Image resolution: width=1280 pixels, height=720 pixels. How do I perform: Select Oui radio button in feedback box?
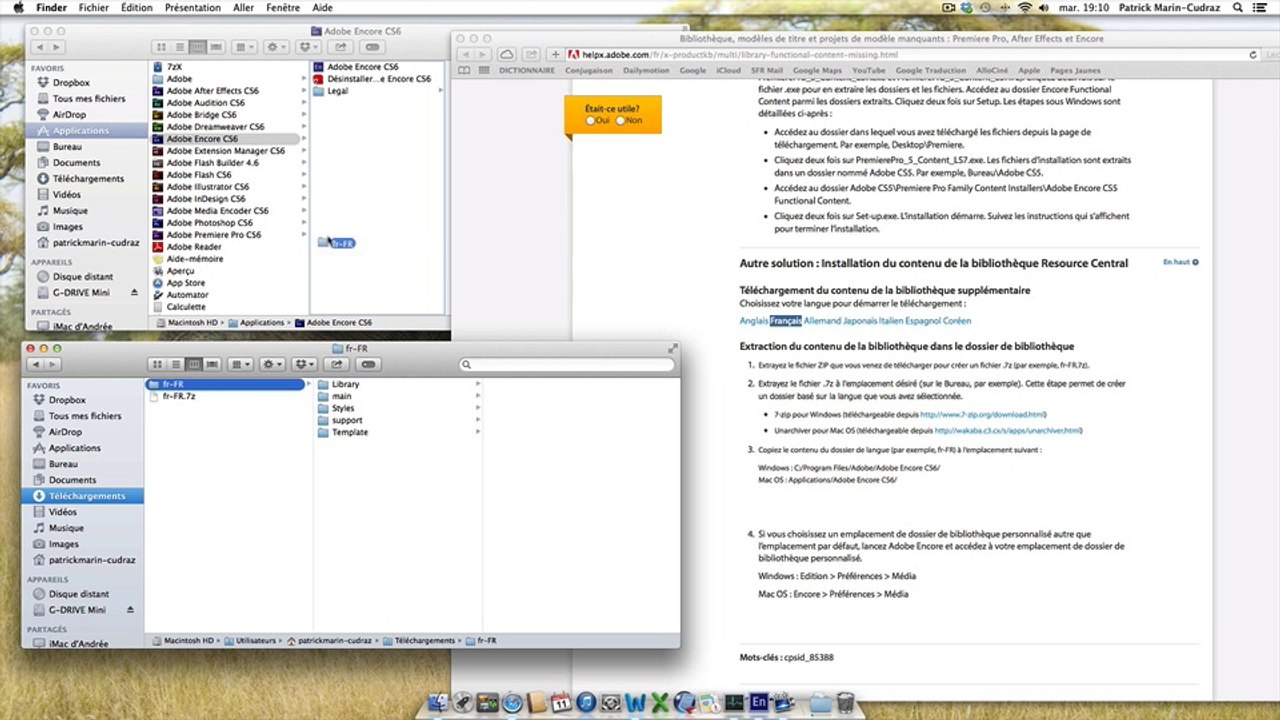coord(591,121)
